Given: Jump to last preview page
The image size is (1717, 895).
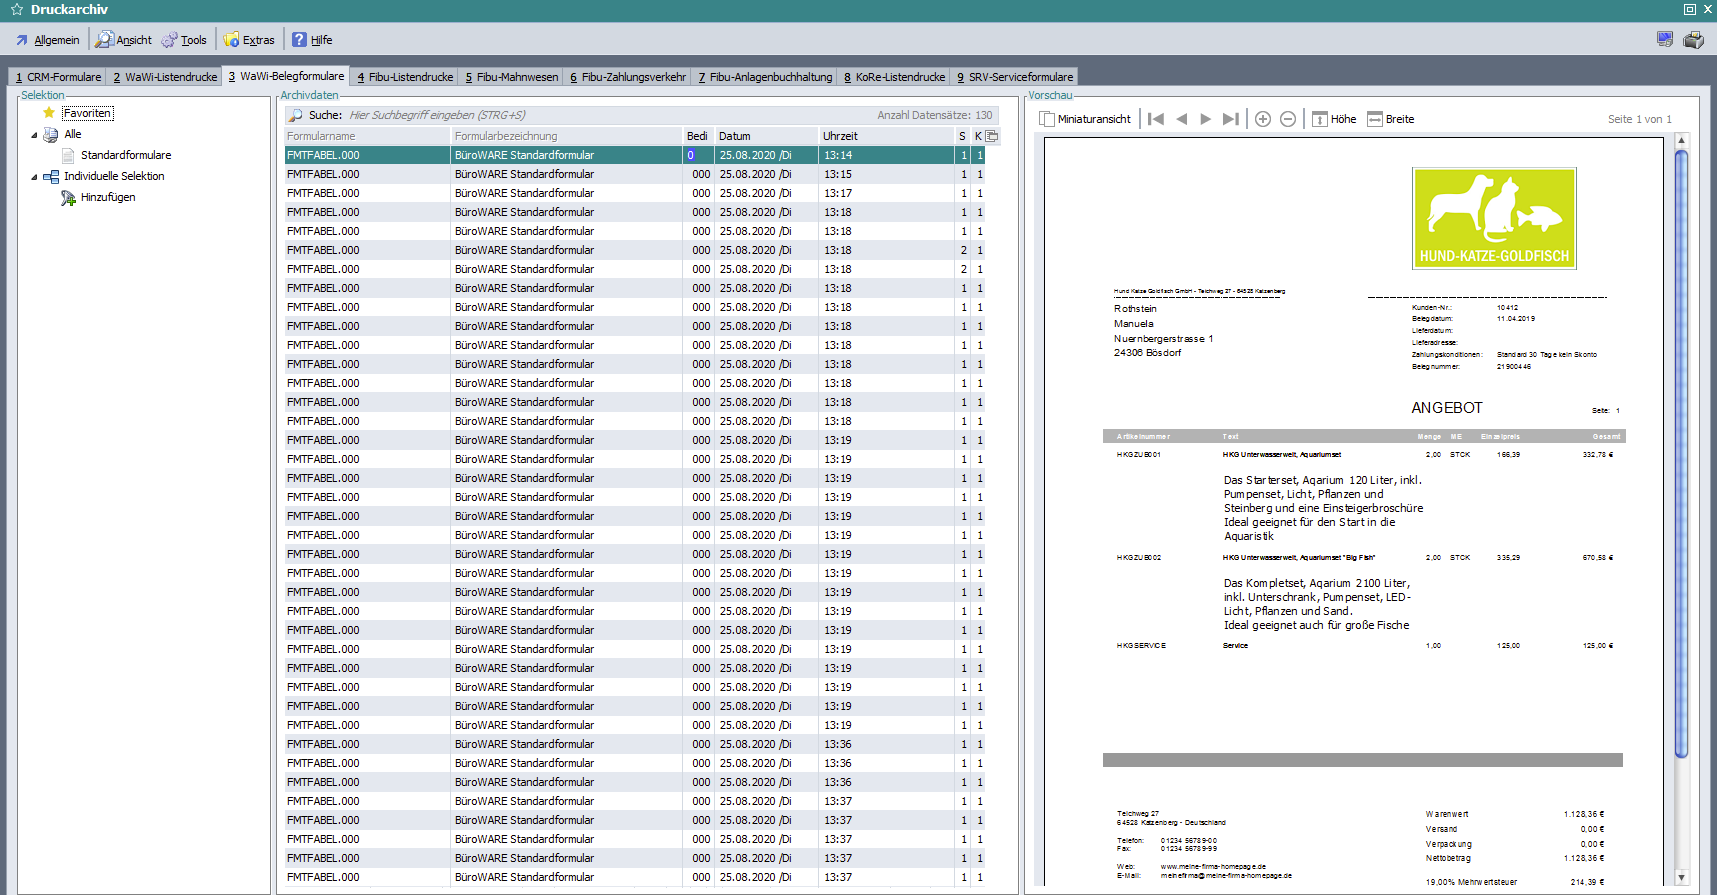Looking at the screenshot, I should 1231,119.
